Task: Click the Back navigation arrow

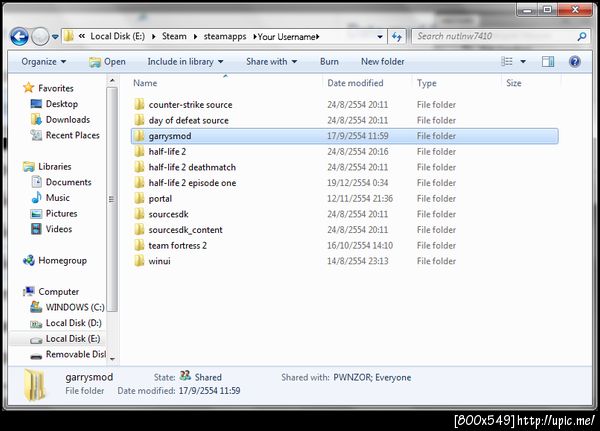Action: 19,37
